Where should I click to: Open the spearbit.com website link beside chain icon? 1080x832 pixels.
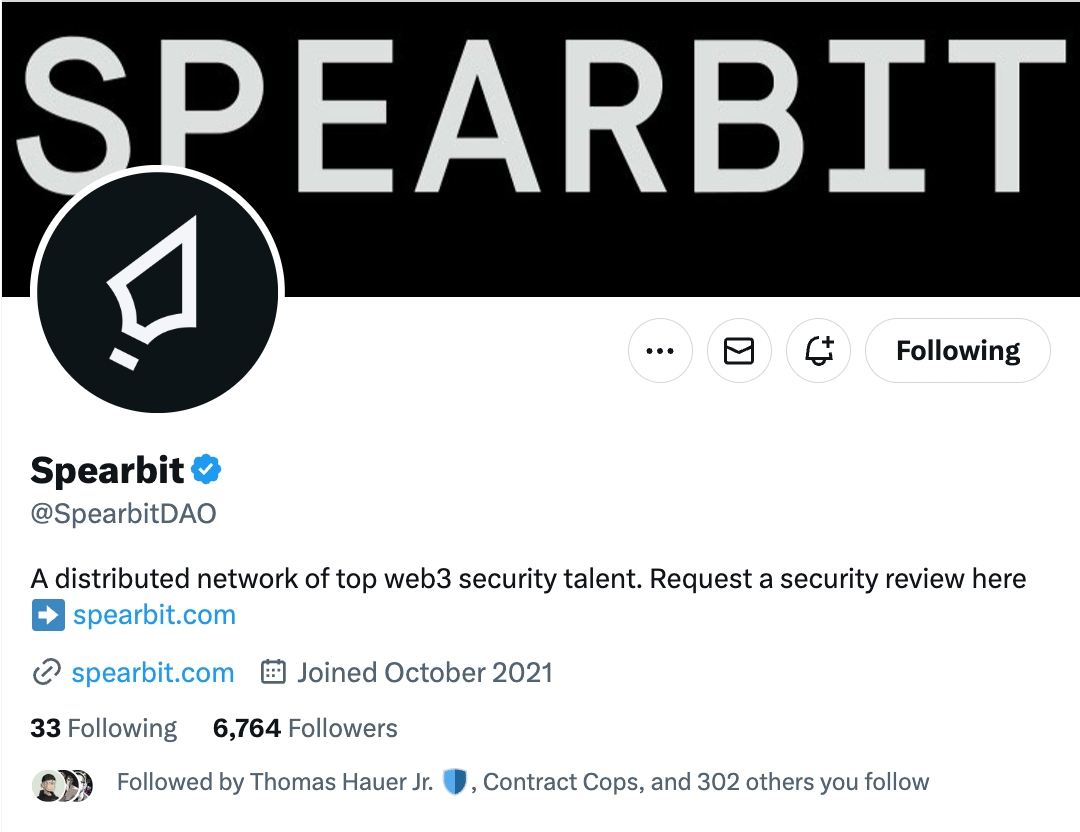point(152,673)
